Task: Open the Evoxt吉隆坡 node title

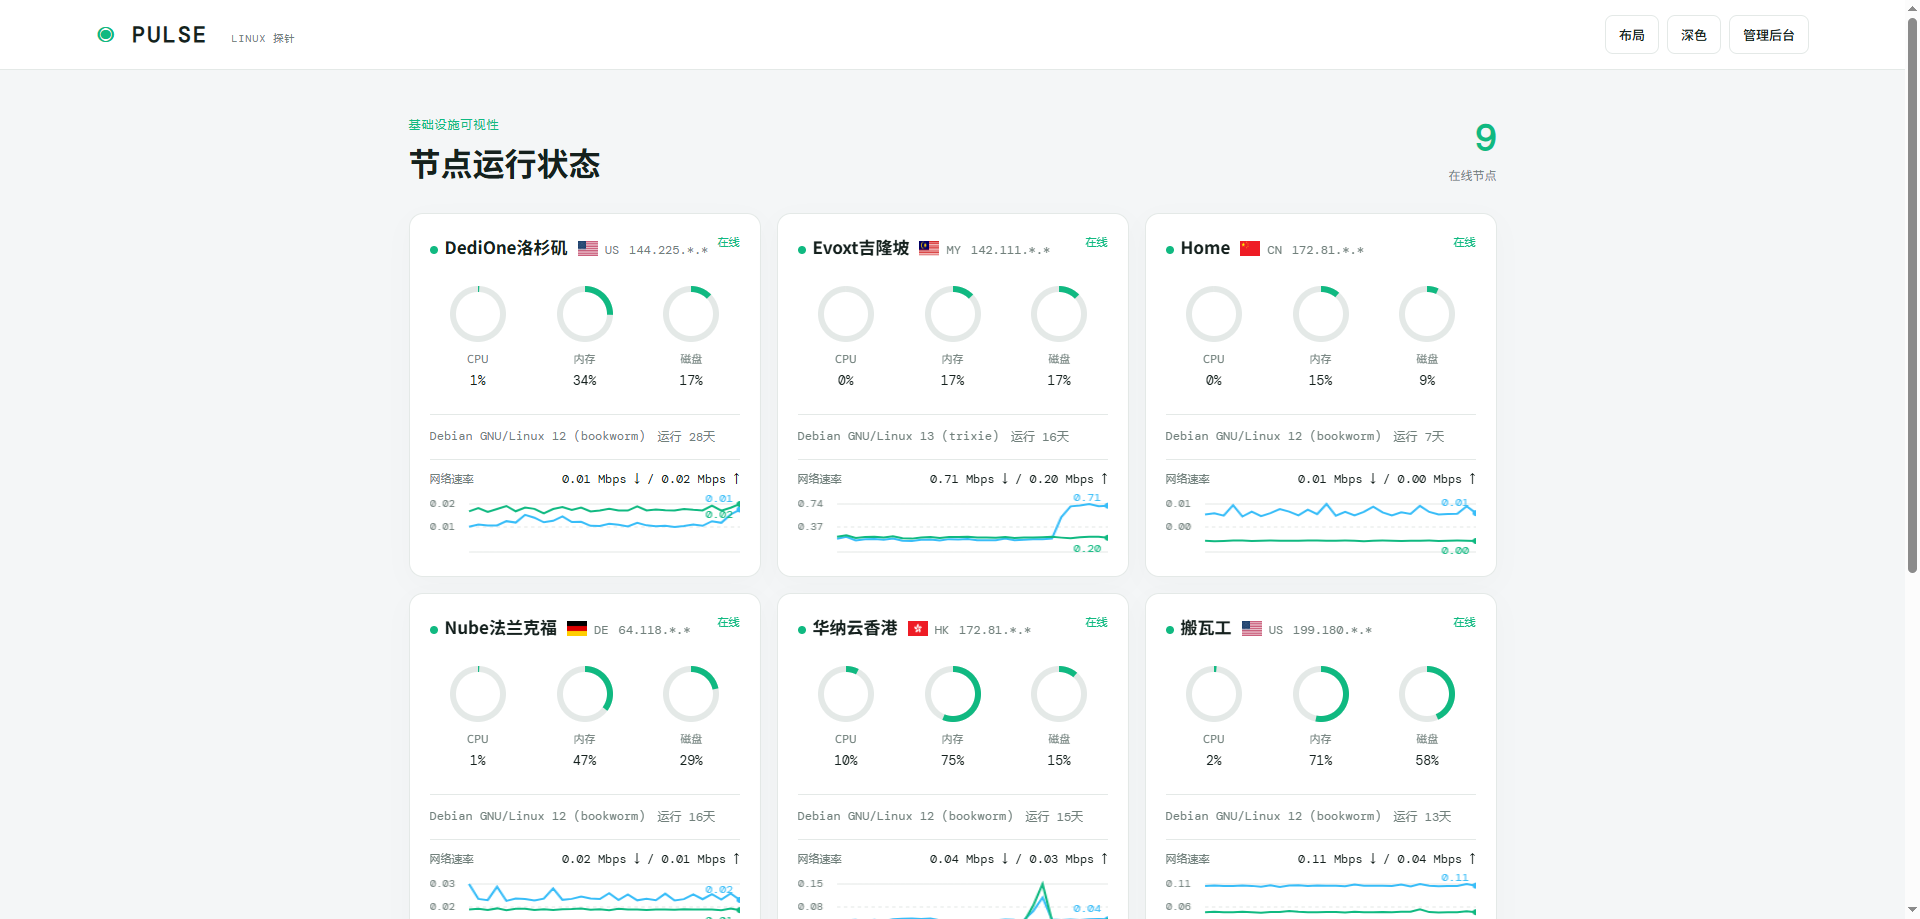Action: click(x=861, y=248)
